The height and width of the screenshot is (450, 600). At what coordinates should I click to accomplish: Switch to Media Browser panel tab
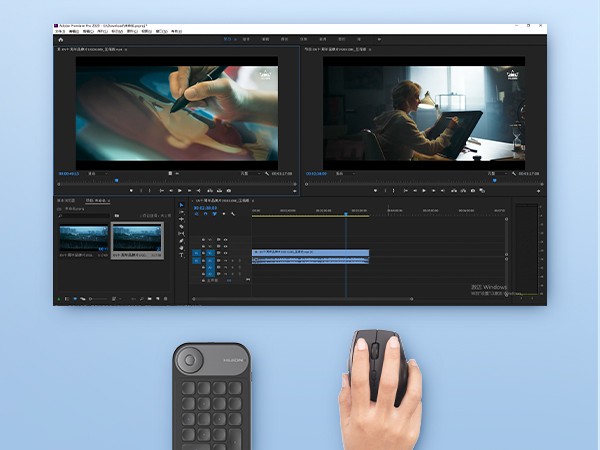pyautogui.click(x=66, y=201)
